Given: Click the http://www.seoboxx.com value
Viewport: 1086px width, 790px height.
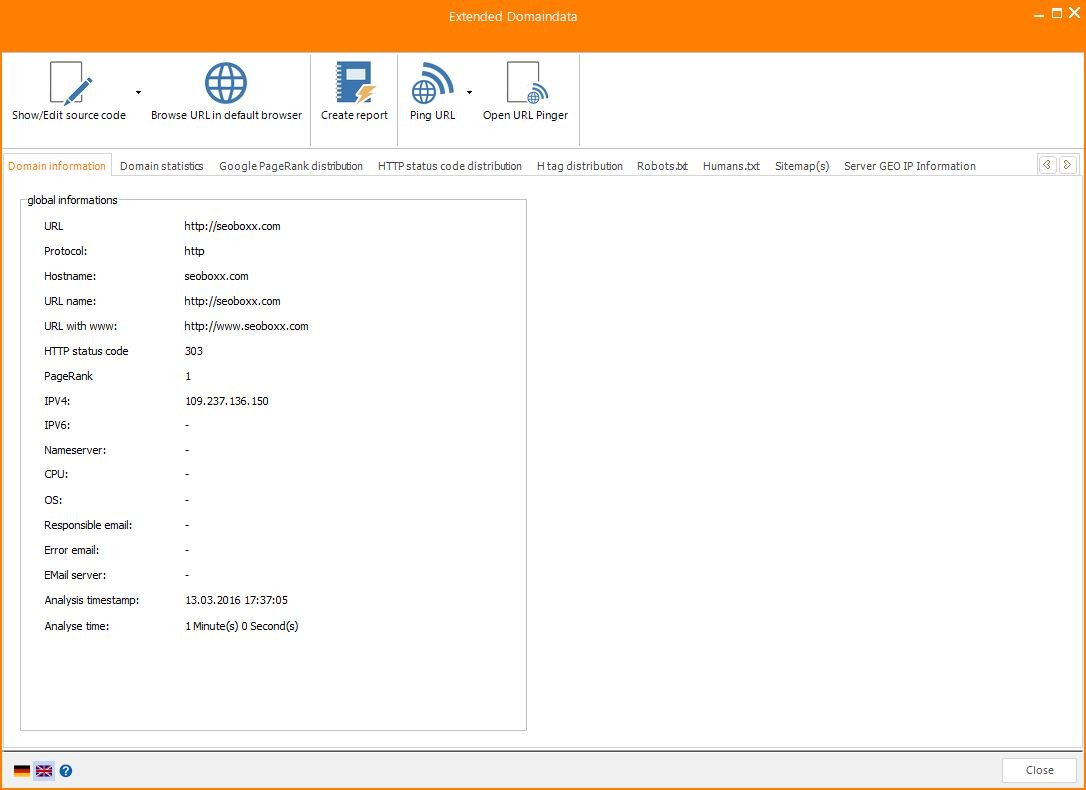Looking at the screenshot, I should [246, 326].
